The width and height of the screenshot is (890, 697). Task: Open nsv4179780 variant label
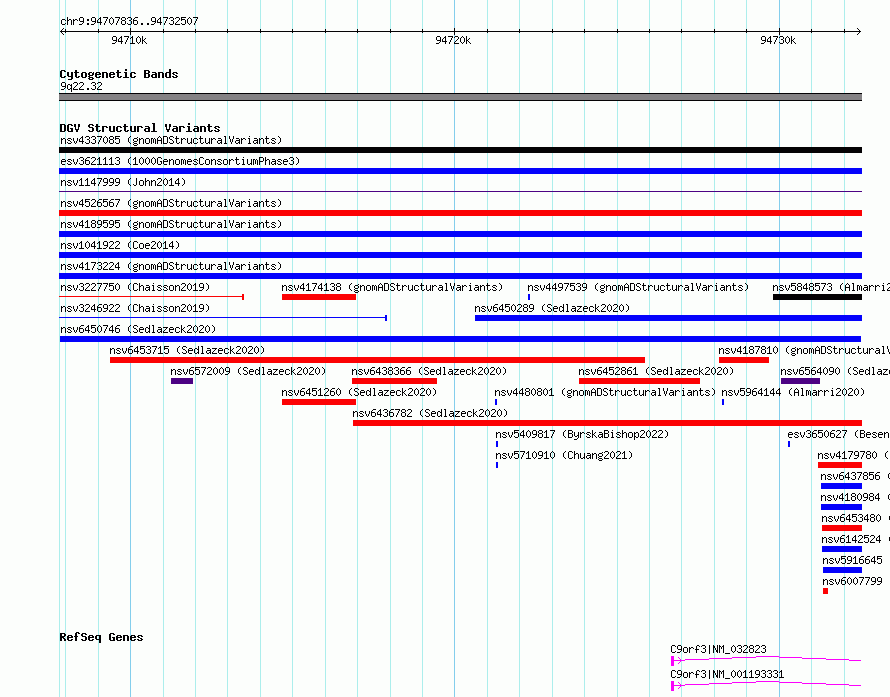tap(853, 455)
